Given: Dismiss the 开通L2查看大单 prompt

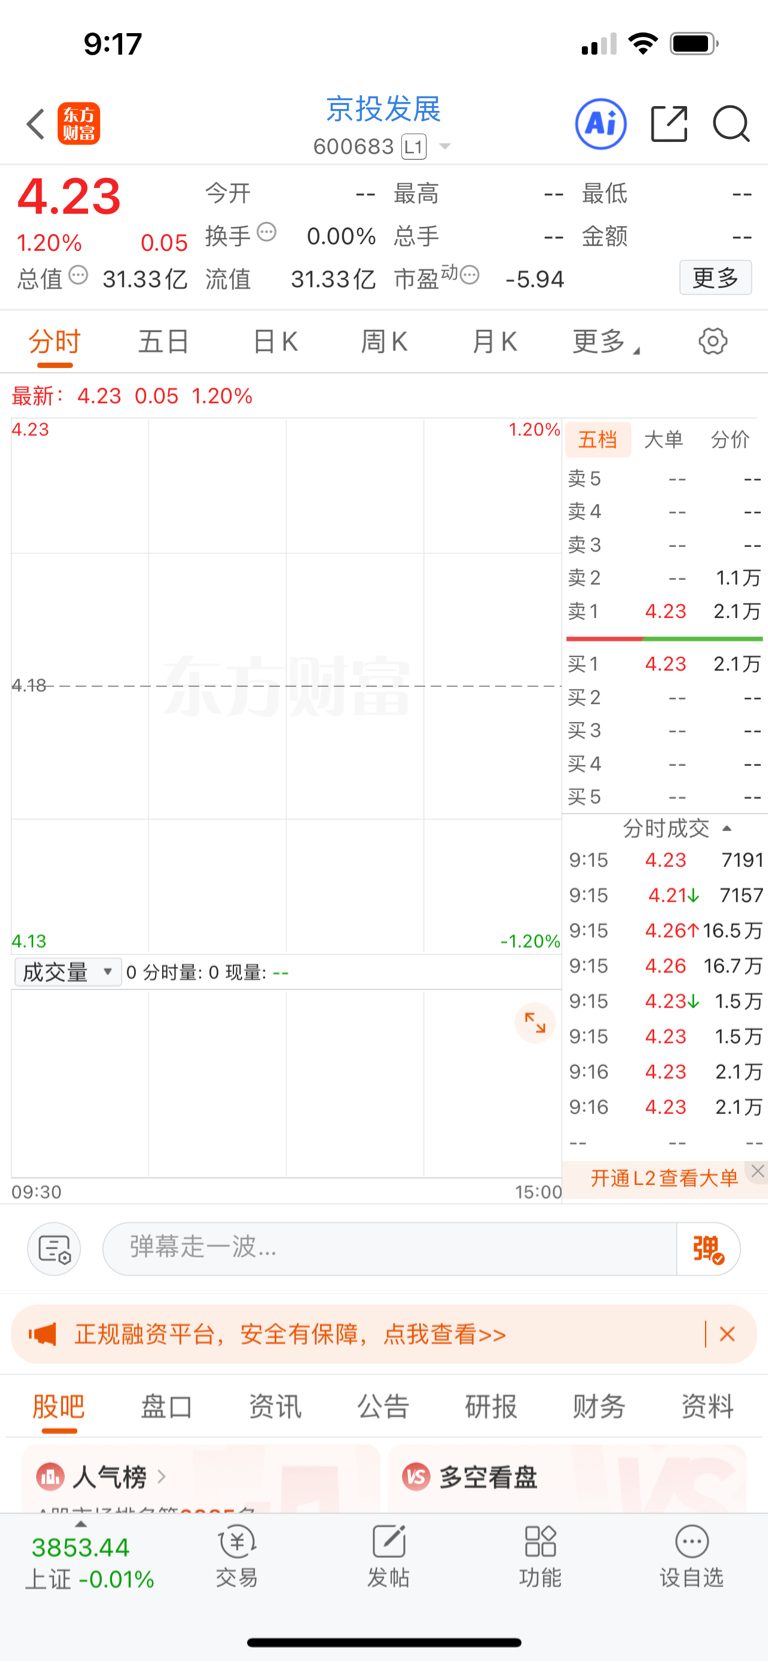Looking at the screenshot, I should click(x=758, y=1171).
